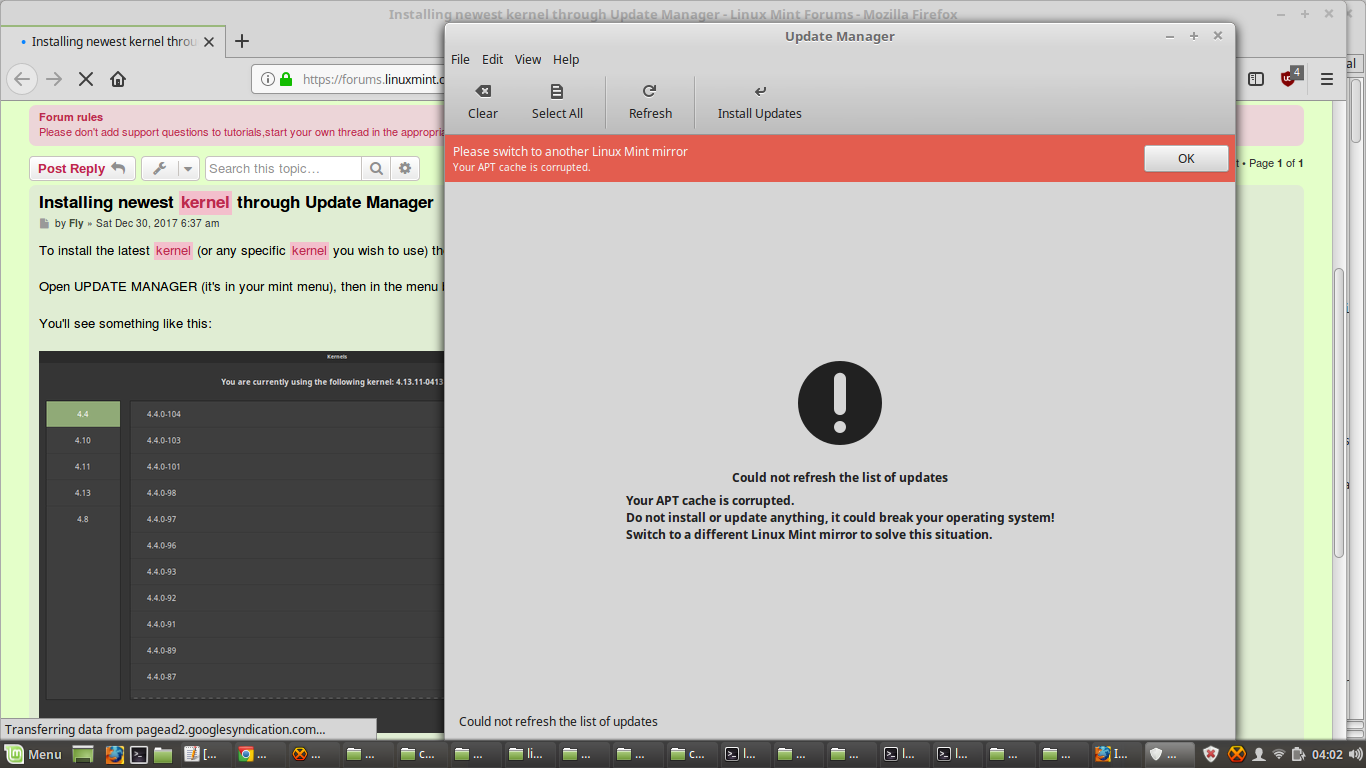The width and height of the screenshot is (1366, 768).
Task: Click Select All in Update Manager toolbar
Action: point(557,101)
